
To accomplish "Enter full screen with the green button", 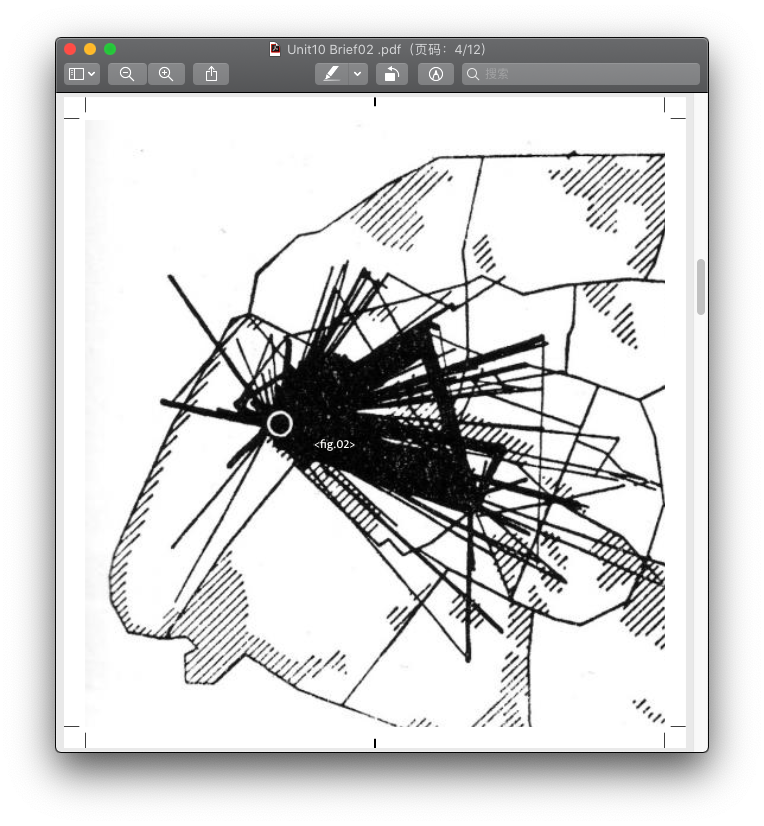I will [110, 49].
